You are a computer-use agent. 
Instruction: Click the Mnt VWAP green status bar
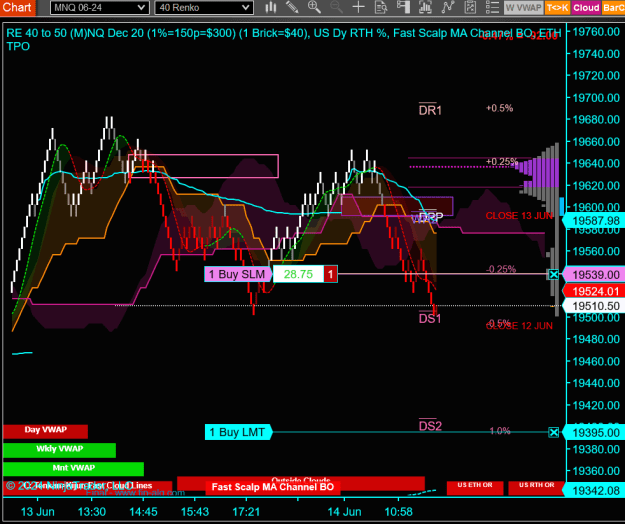tap(73, 469)
